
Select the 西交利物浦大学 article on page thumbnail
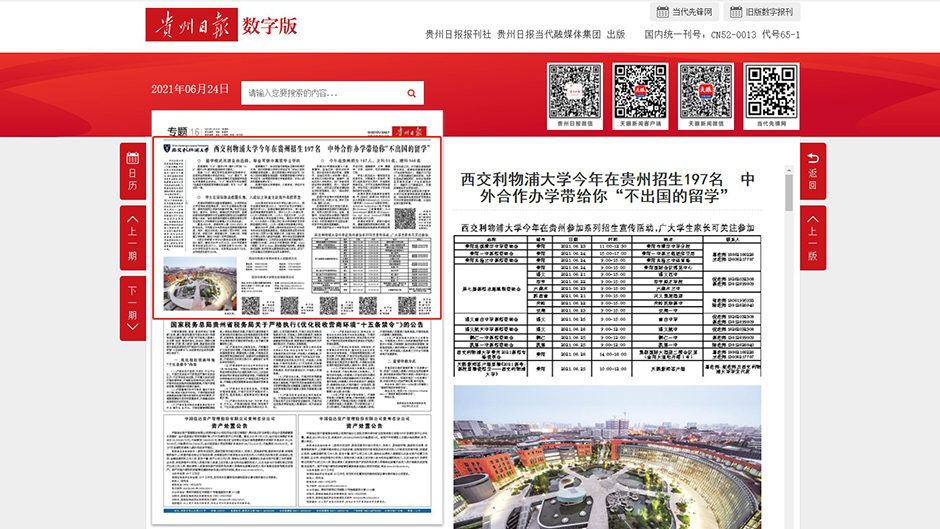pyautogui.click(x=297, y=229)
